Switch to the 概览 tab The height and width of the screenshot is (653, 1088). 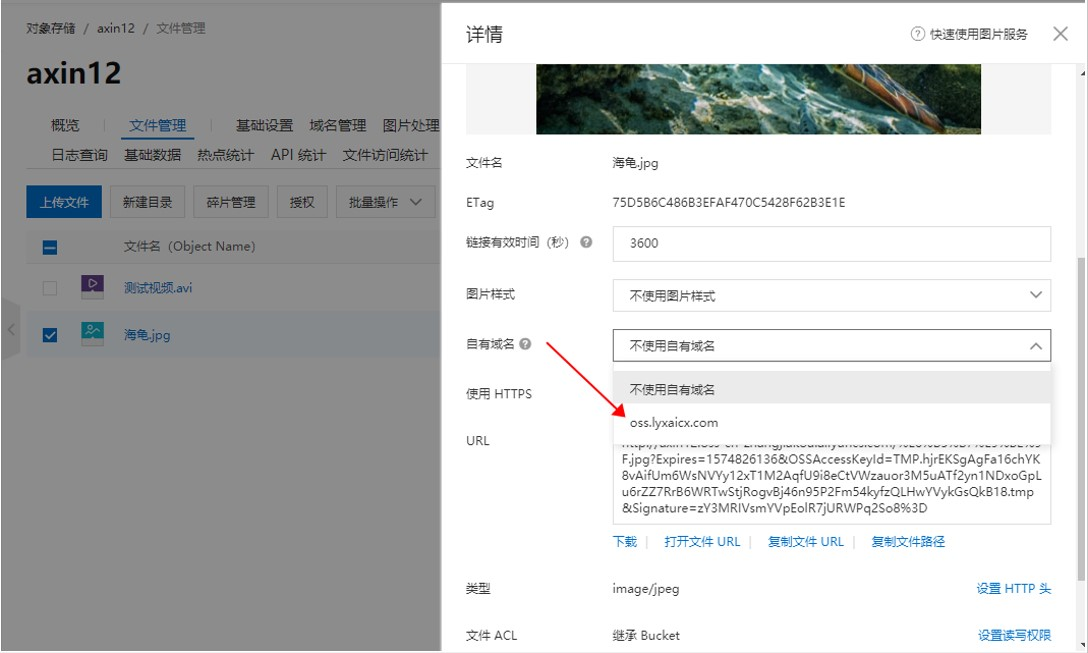tap(65, 125)
